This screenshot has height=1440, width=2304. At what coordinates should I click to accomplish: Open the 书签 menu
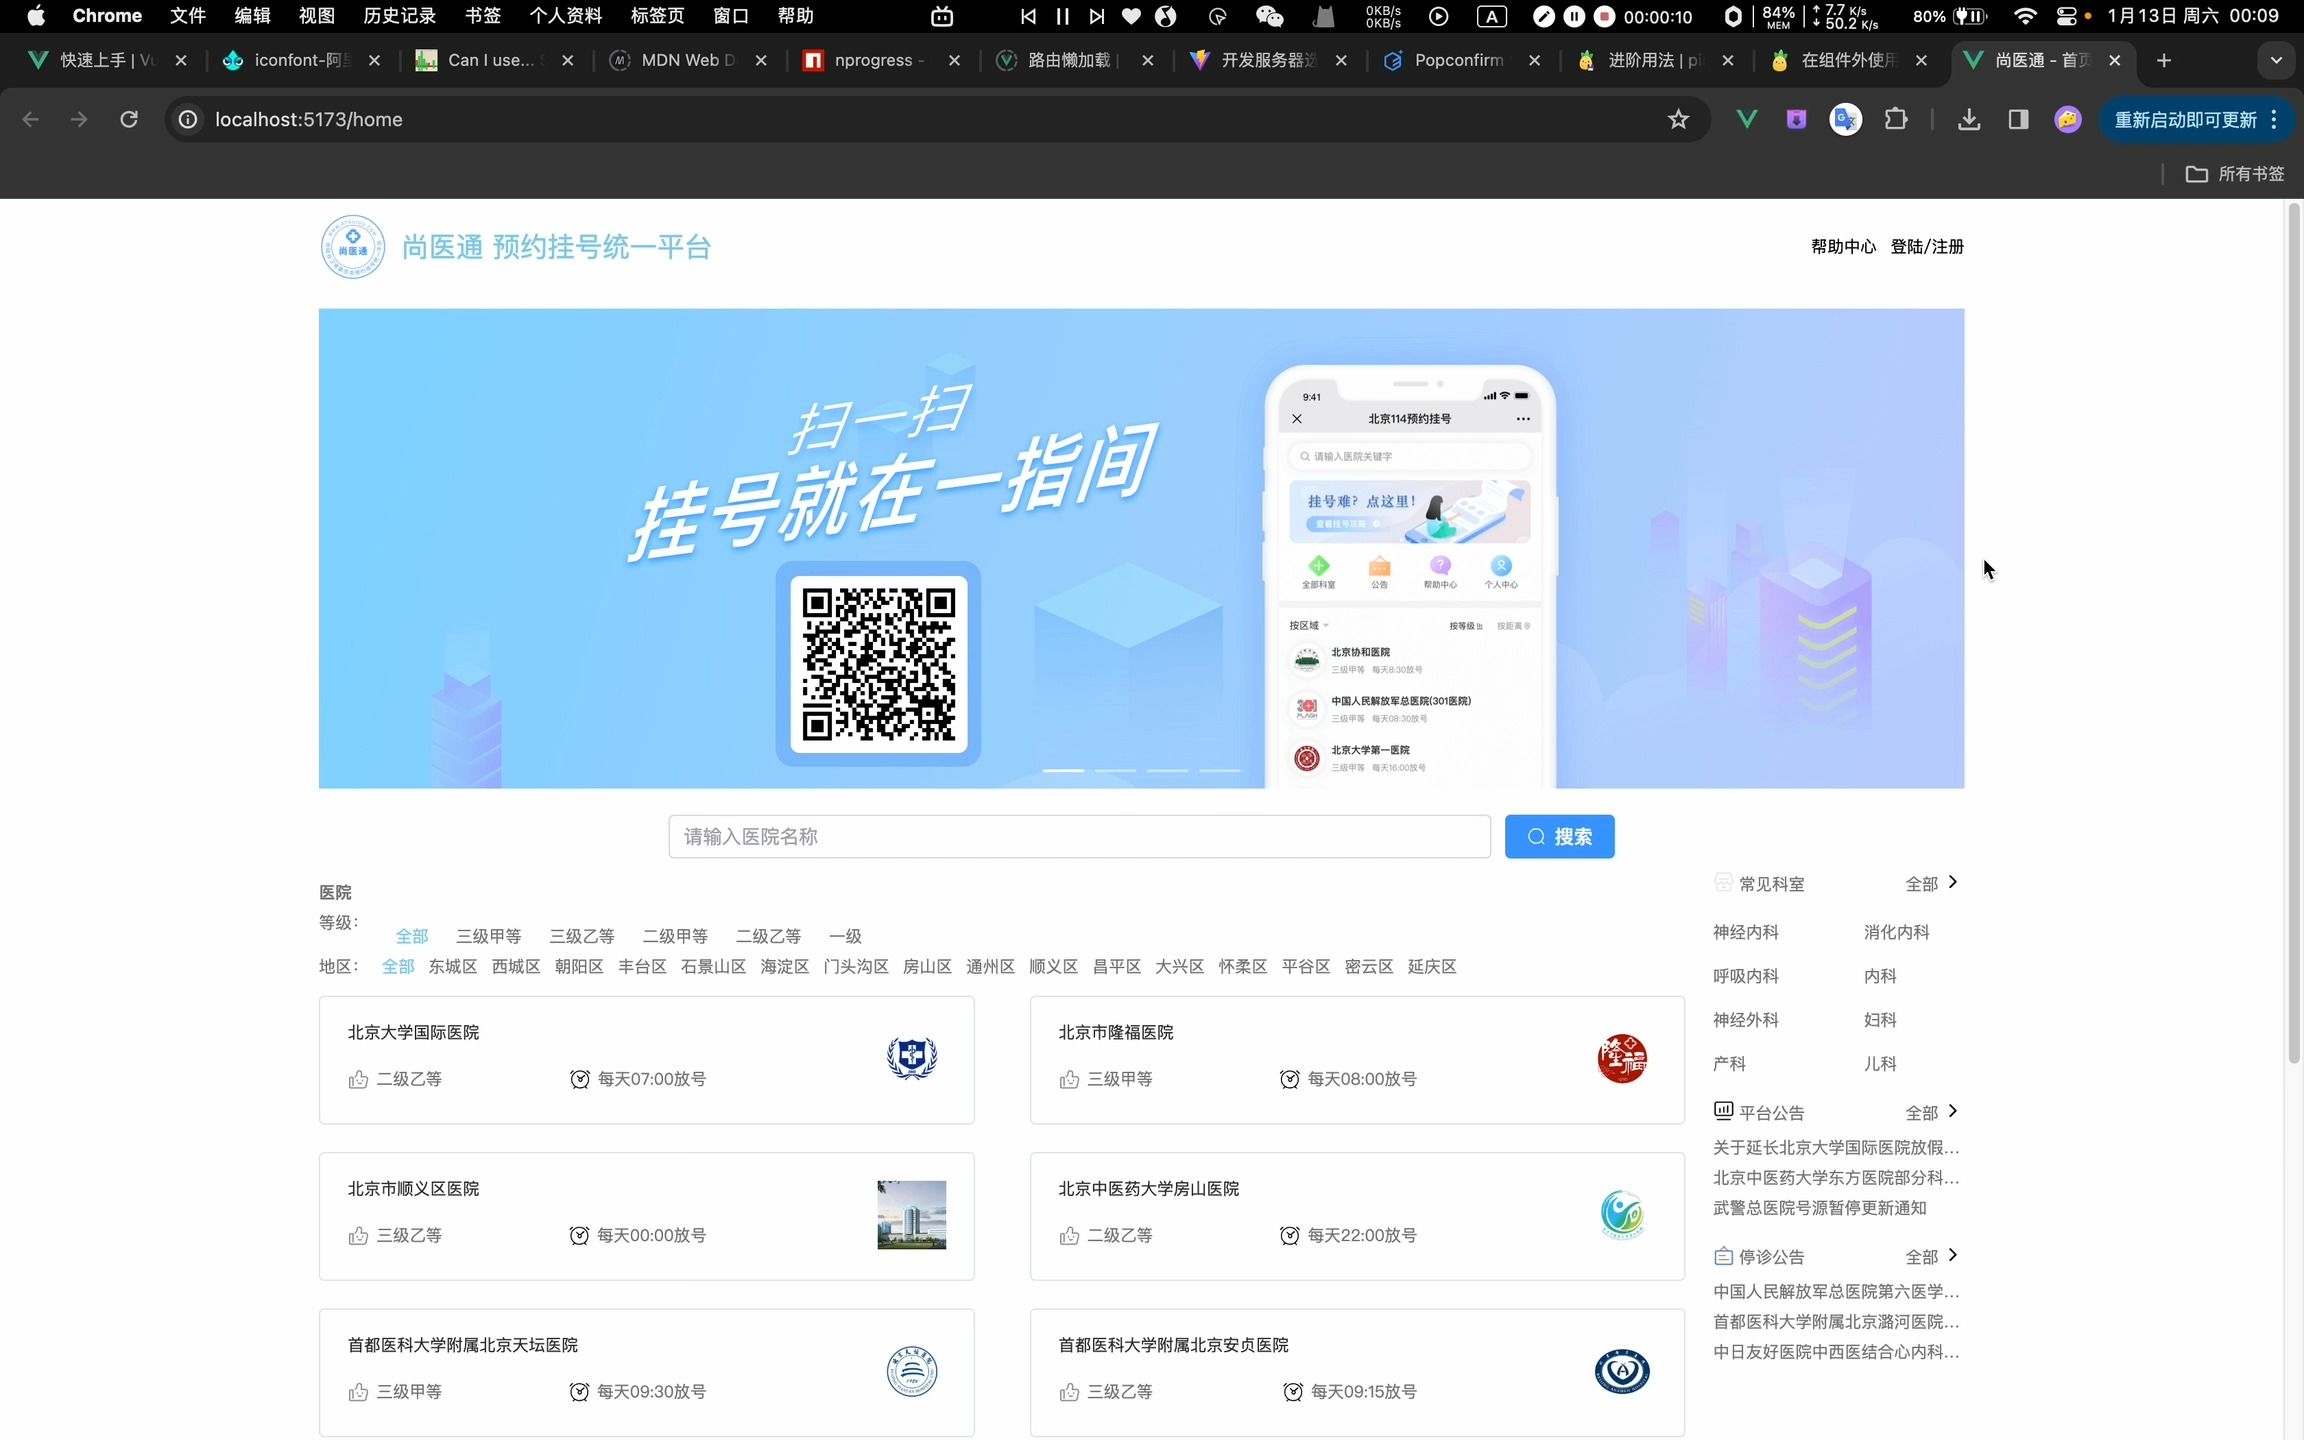click(483, 16)
